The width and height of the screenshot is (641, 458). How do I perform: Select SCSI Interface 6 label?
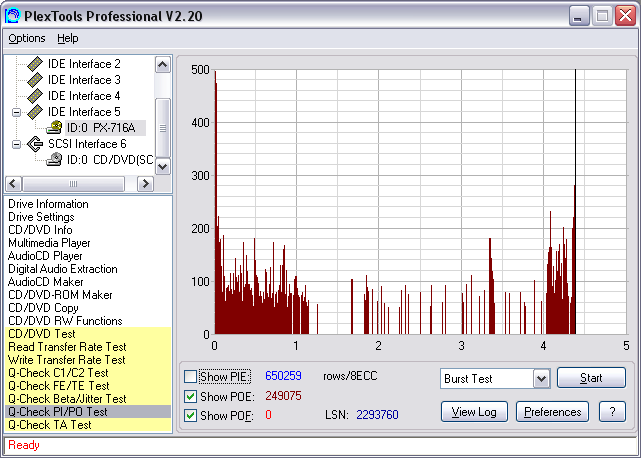[87, 144]
